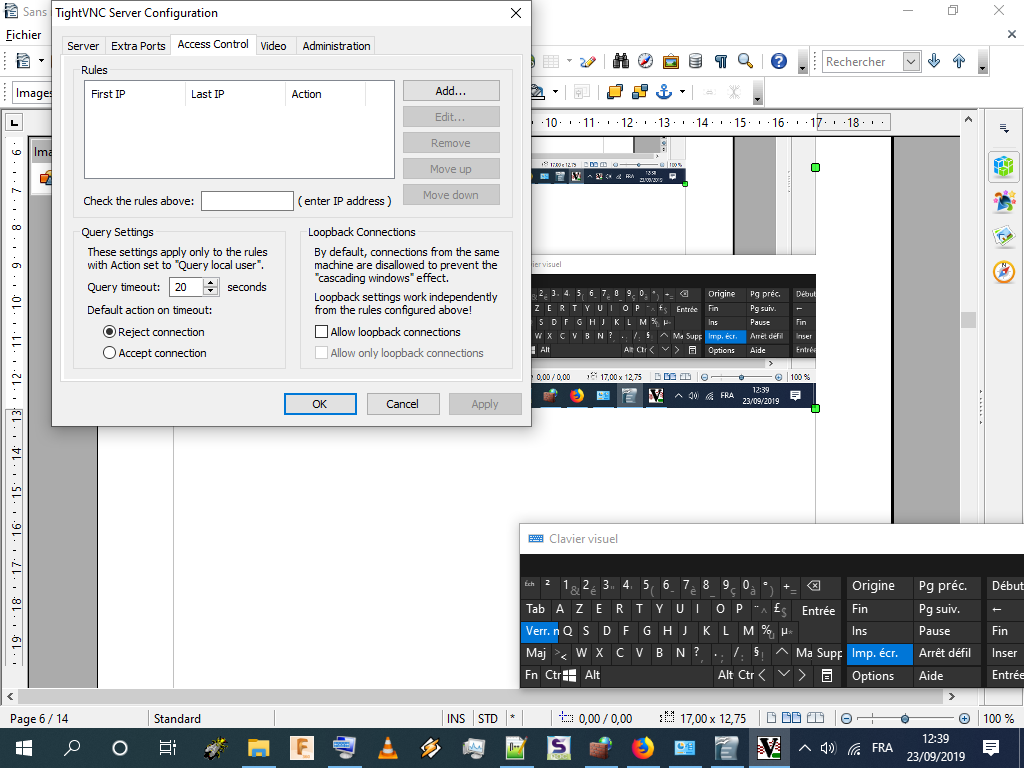Image resolution: width=1024 pixels, height=768 pixels.
Task: Open File Explorer from the taskbar
Action: (259, 748)
